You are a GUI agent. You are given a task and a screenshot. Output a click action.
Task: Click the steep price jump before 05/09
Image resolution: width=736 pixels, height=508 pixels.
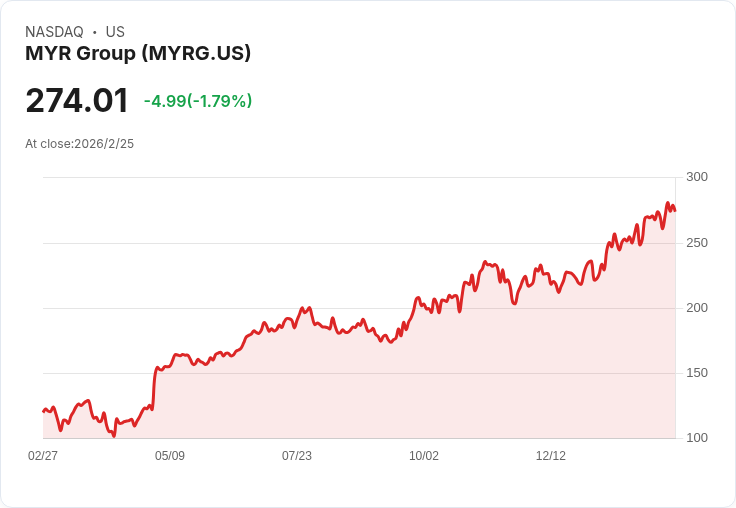[154, 385]
